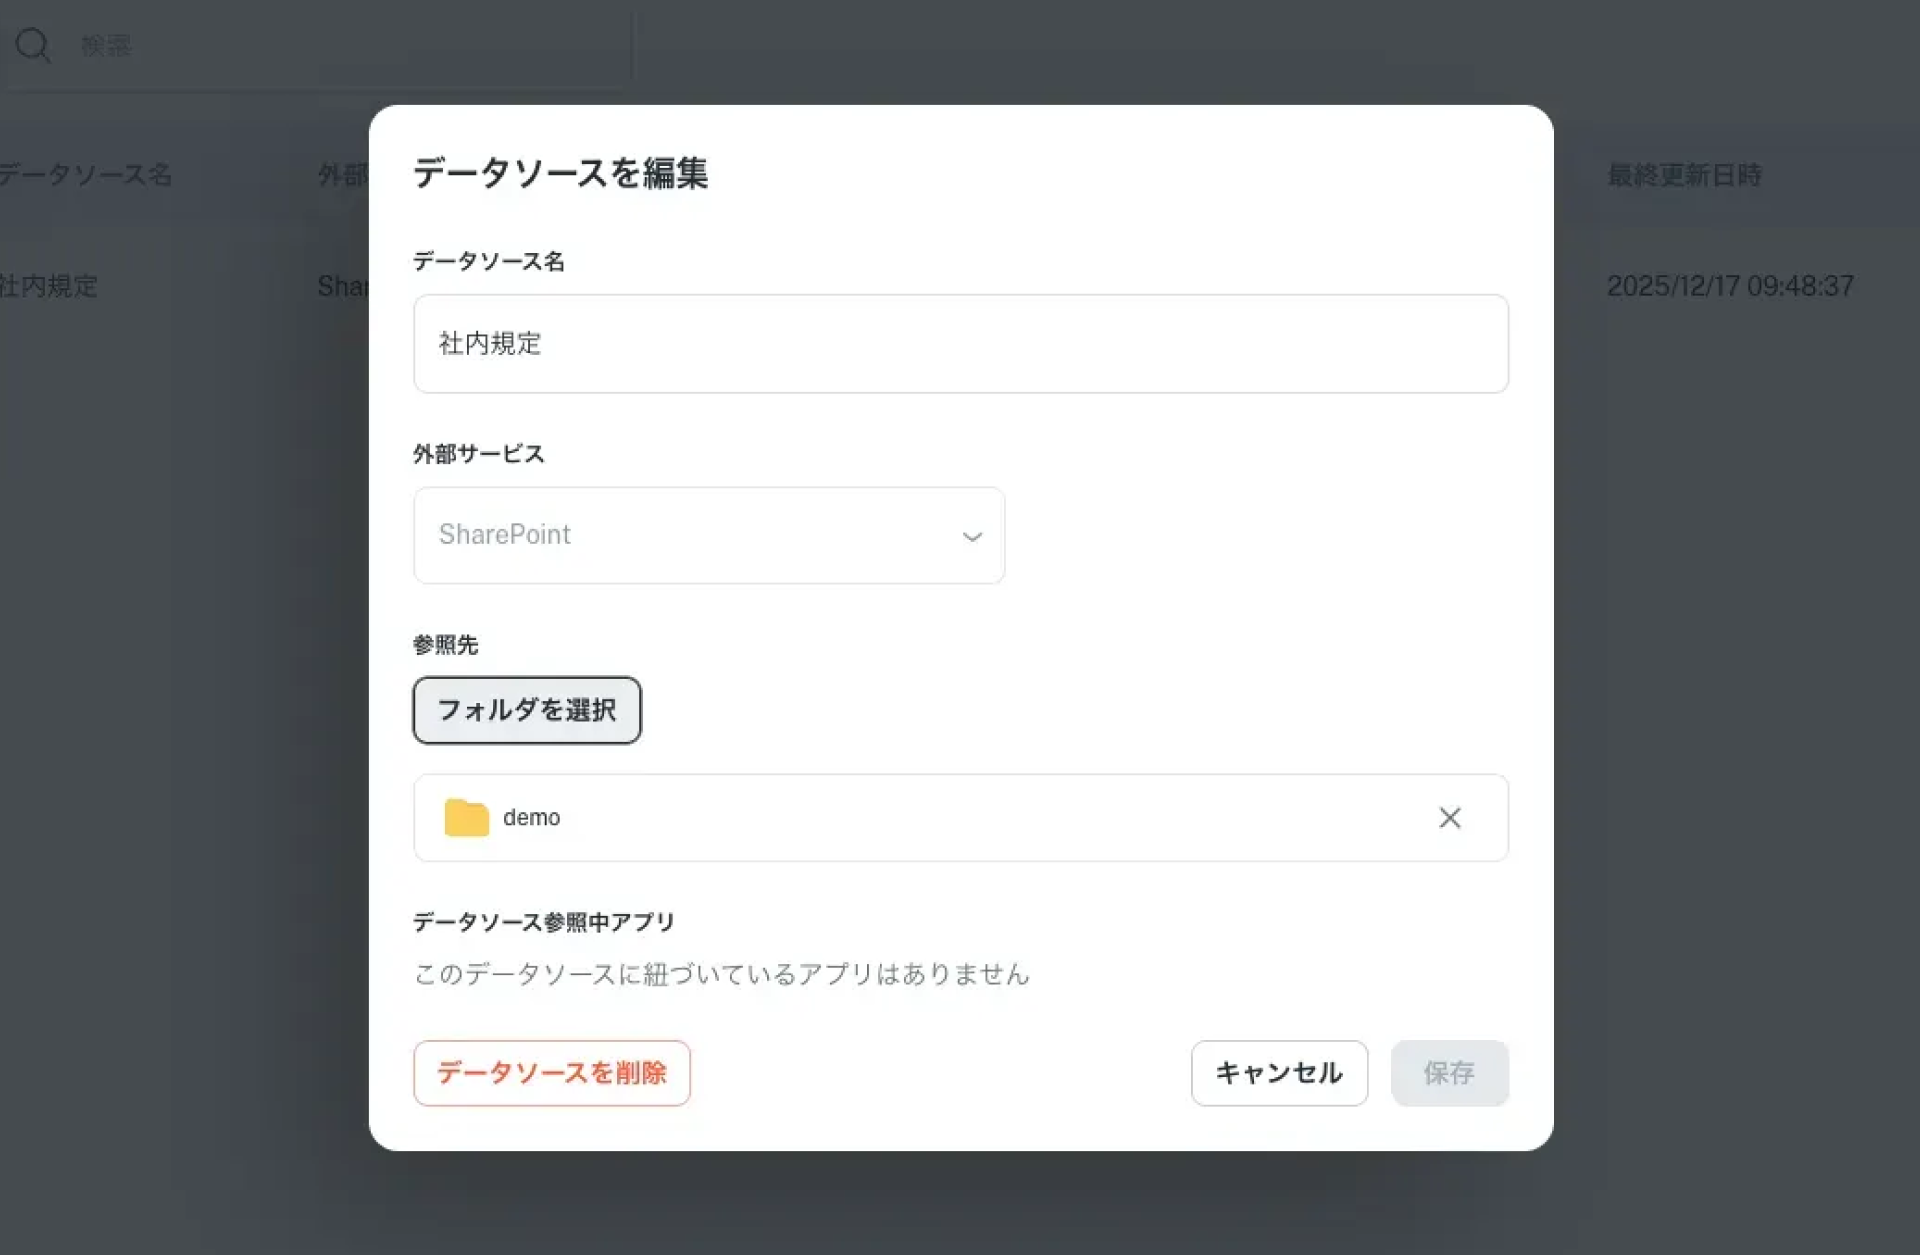Click the 最終更新日時 column header
This screenshot has height=1255, width=1920.
(x=1684, y=176)
